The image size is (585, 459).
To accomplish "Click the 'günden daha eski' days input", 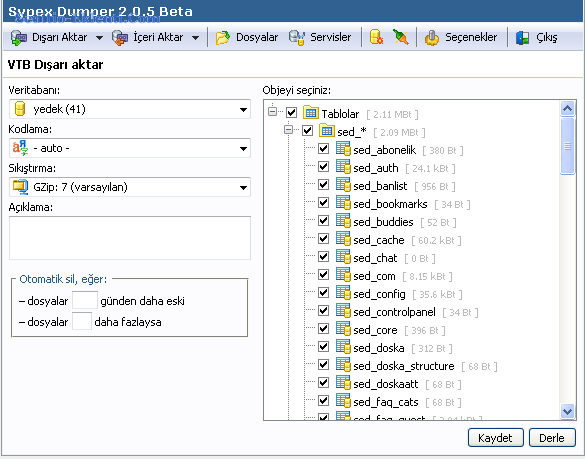I will tap(85, 300).
